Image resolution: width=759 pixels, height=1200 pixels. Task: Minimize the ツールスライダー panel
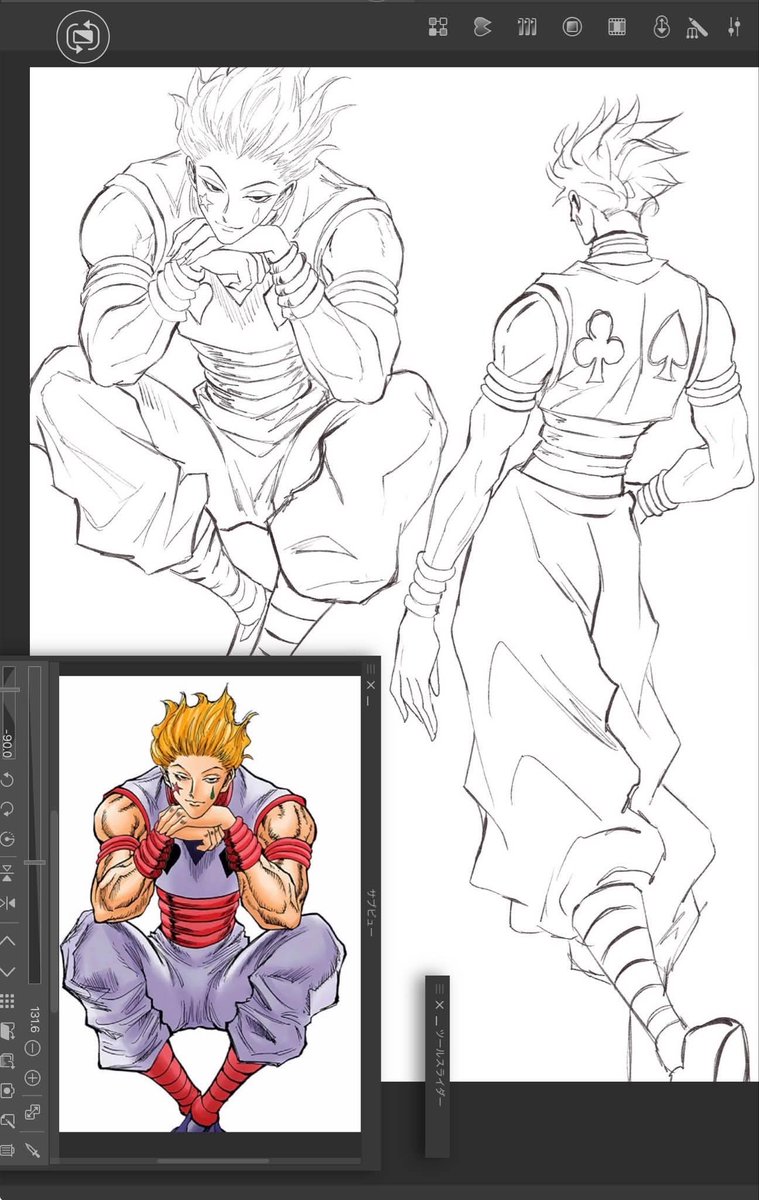(x=437, y=1019)
